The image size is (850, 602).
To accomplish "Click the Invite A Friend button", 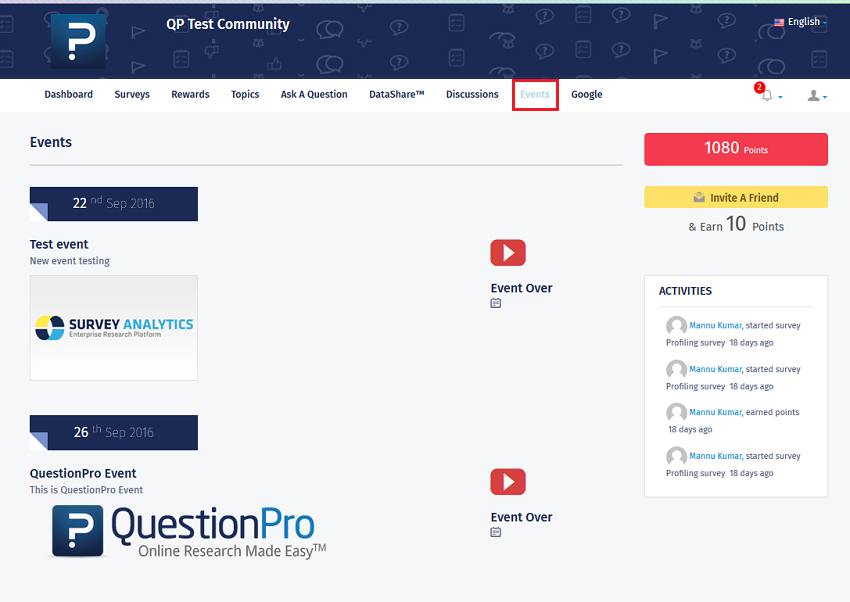I will click(x=736, y=198).
